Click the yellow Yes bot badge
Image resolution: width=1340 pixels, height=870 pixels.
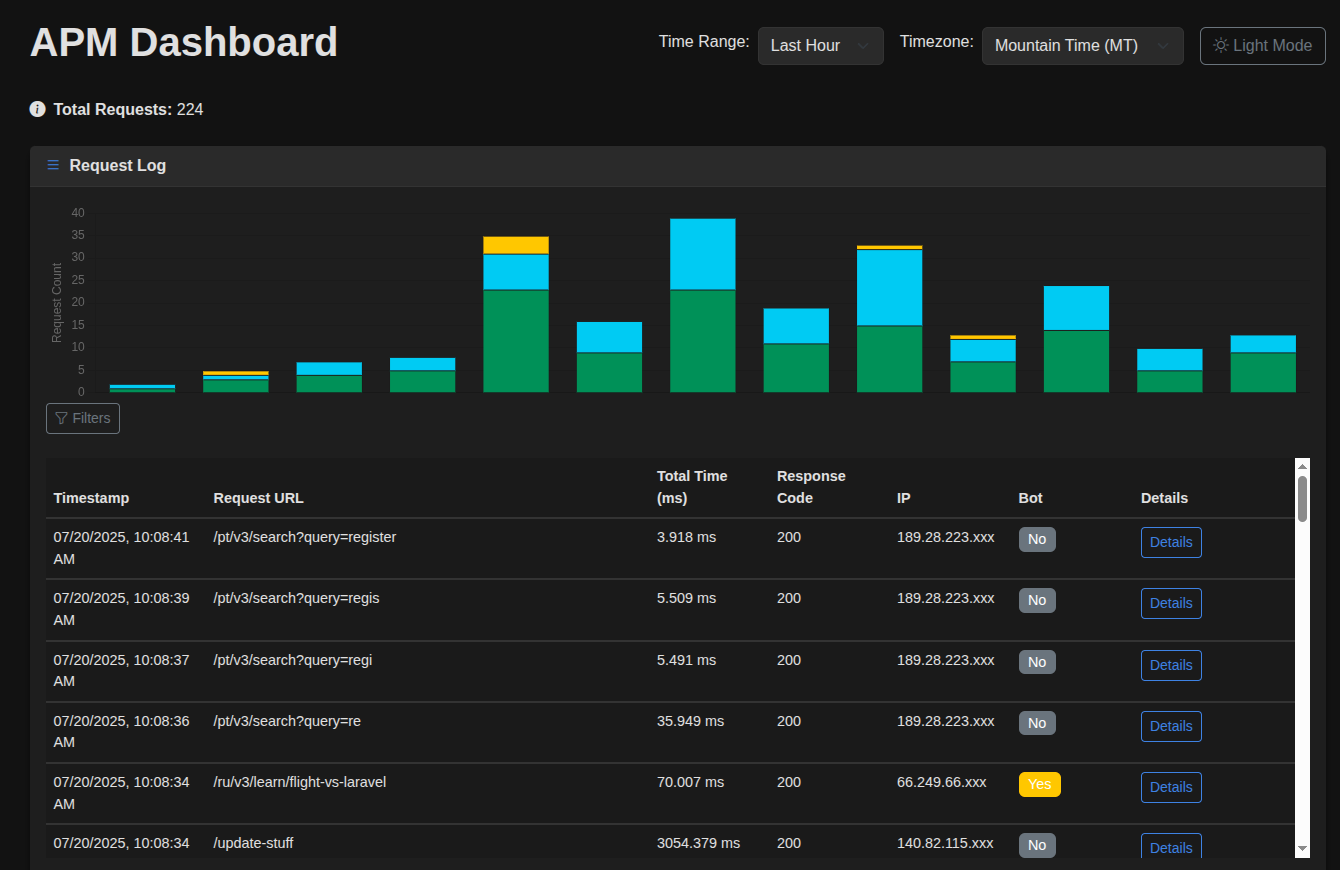(x=1040, y=784)
